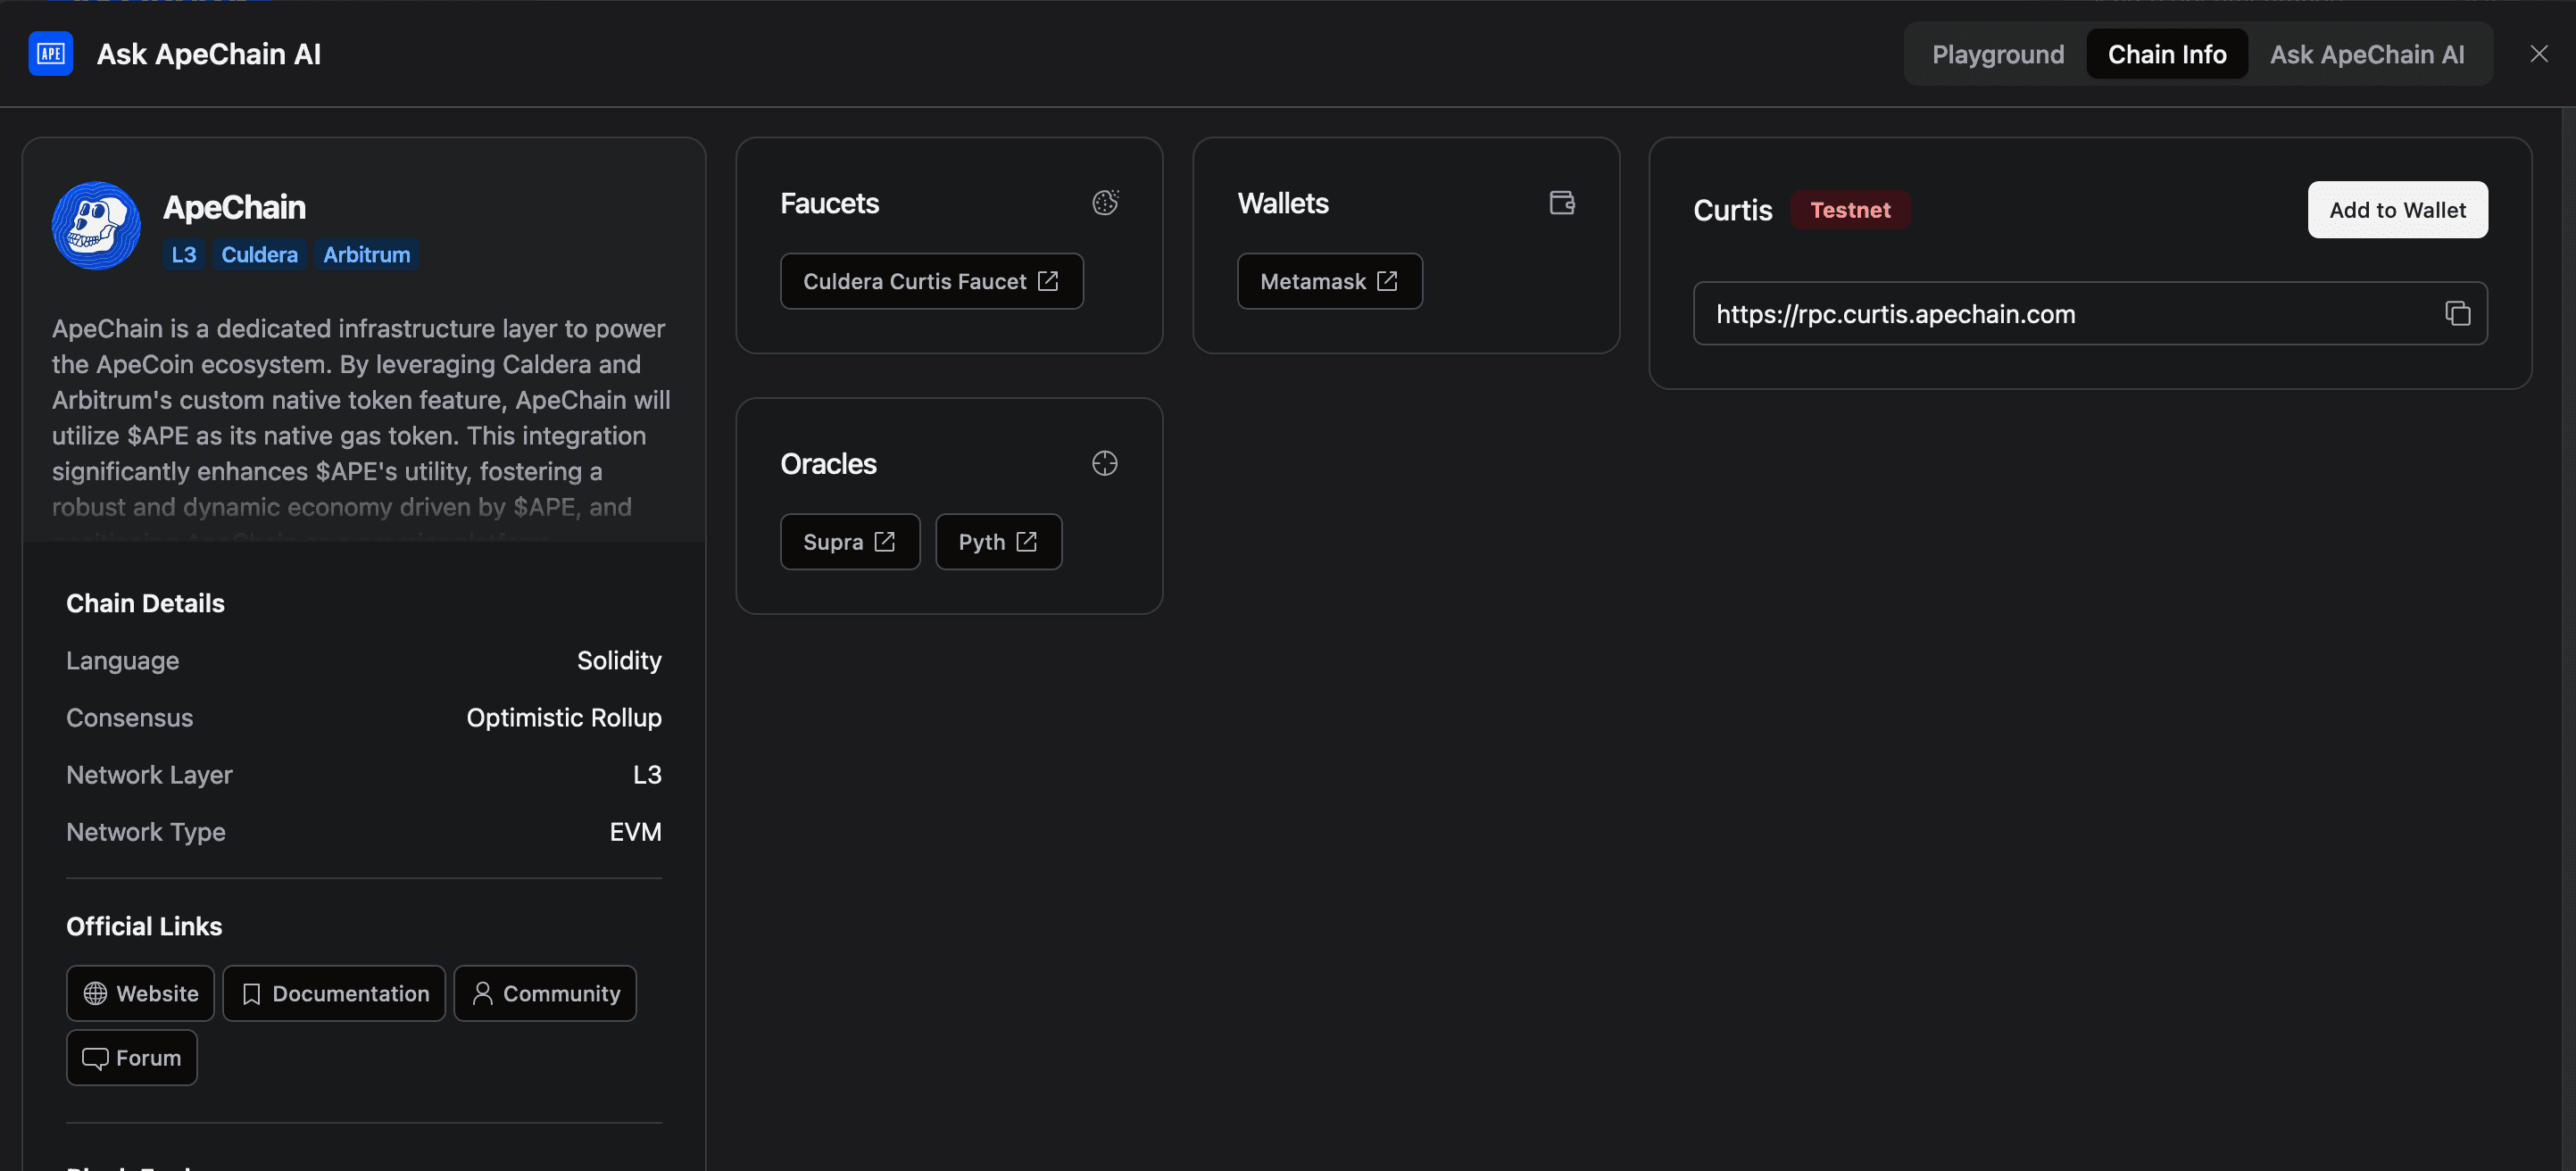
Task: Click the ApeChain title text
Action: coord(234,207)
